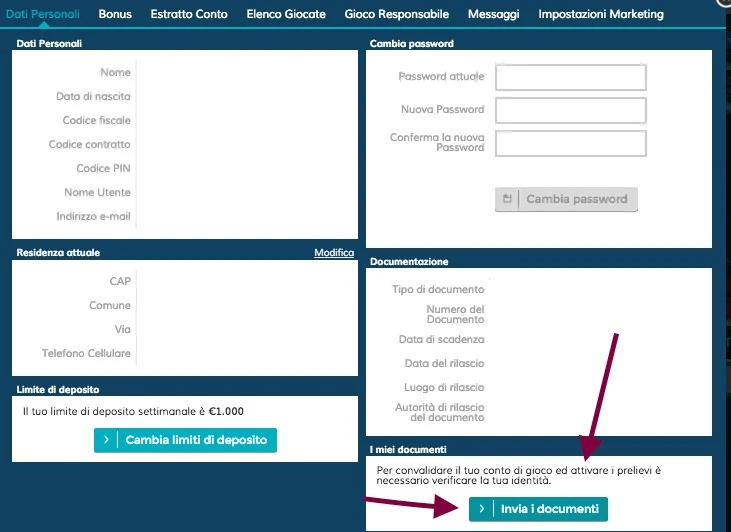The image size is (731, 532).
Task: Click the weekly deposit limit €1.000 text
Action: [x=133, y=411]
